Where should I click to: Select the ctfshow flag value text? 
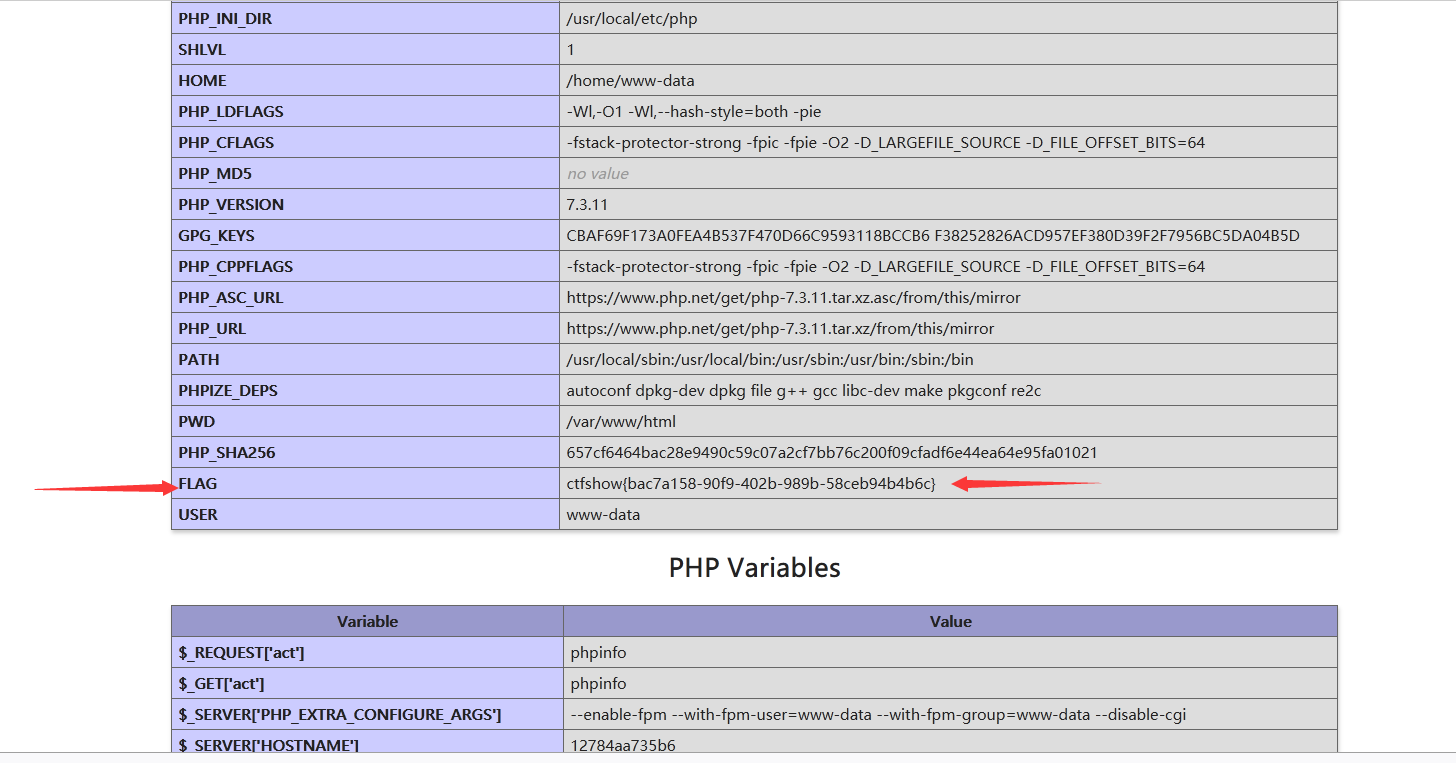pyautogui.click(x=751, y=484)
